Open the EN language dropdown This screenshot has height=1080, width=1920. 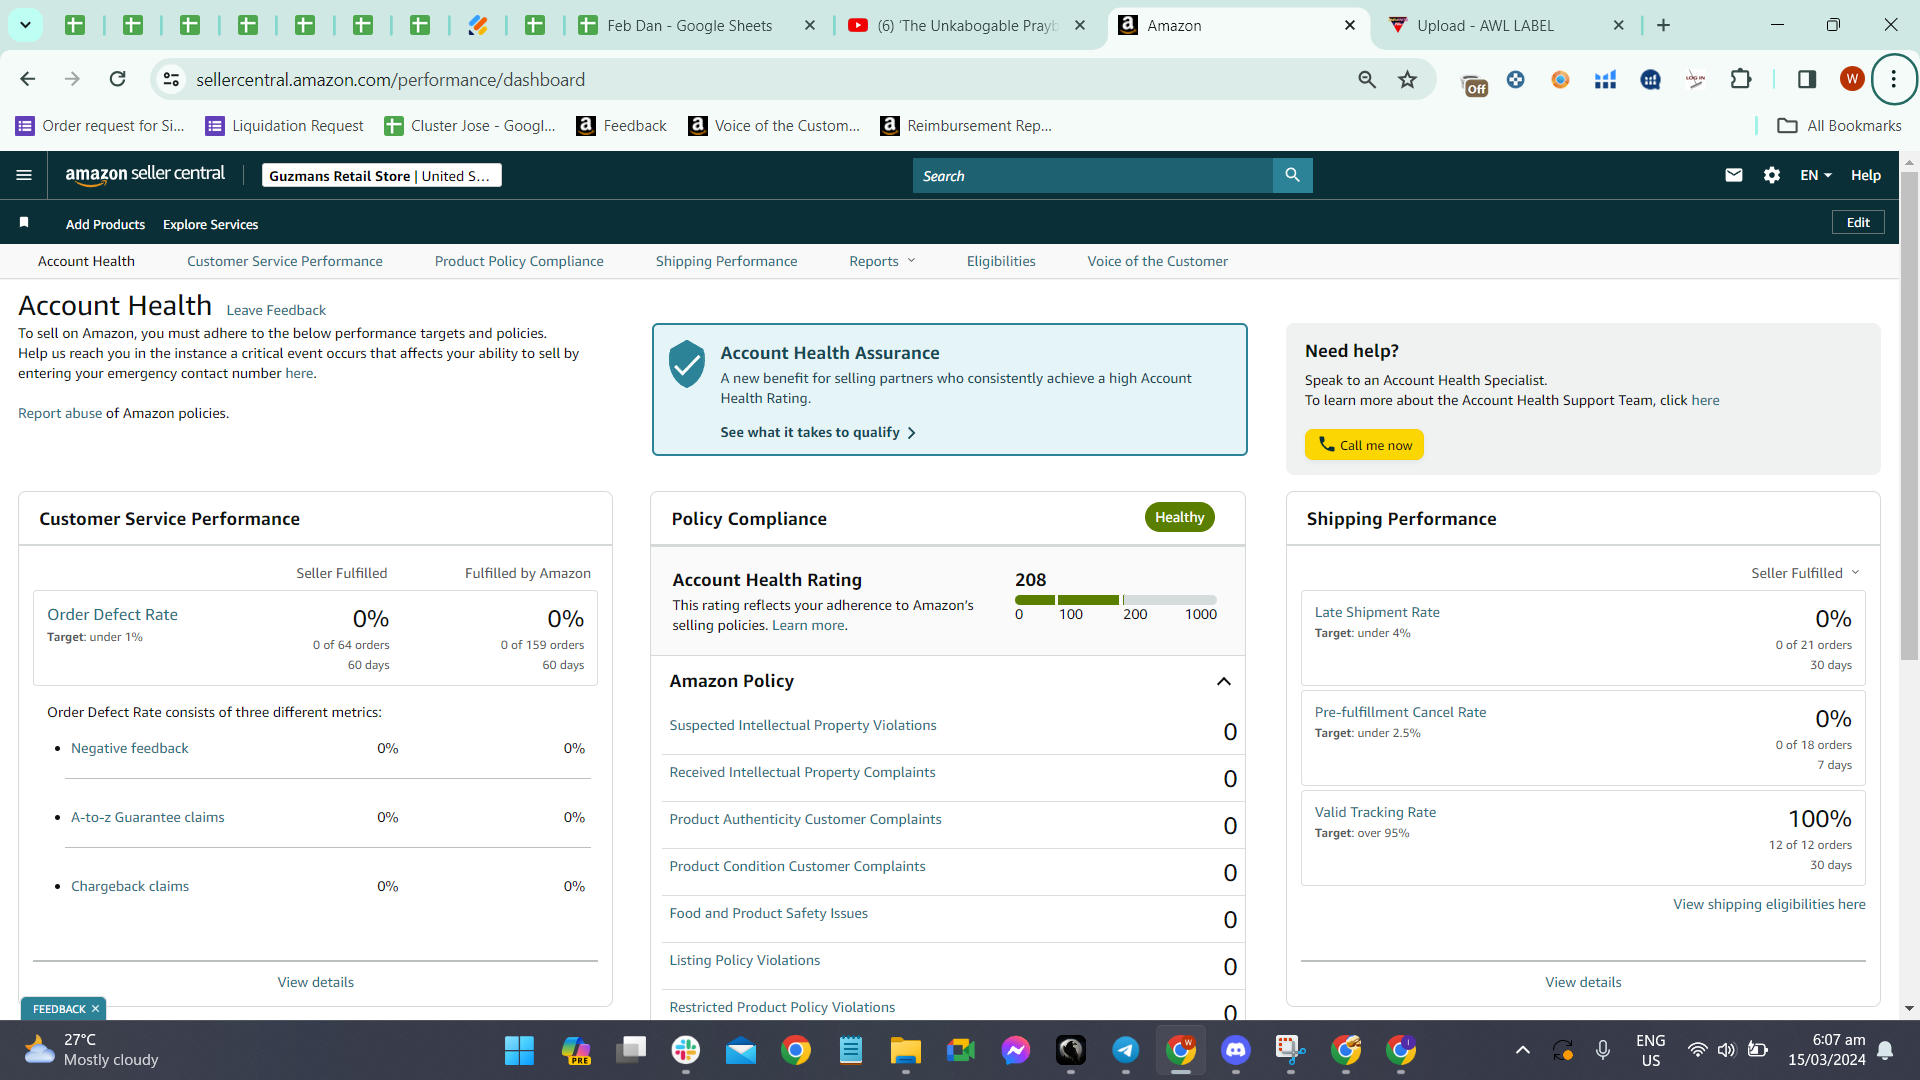[x=1816, y=175]
